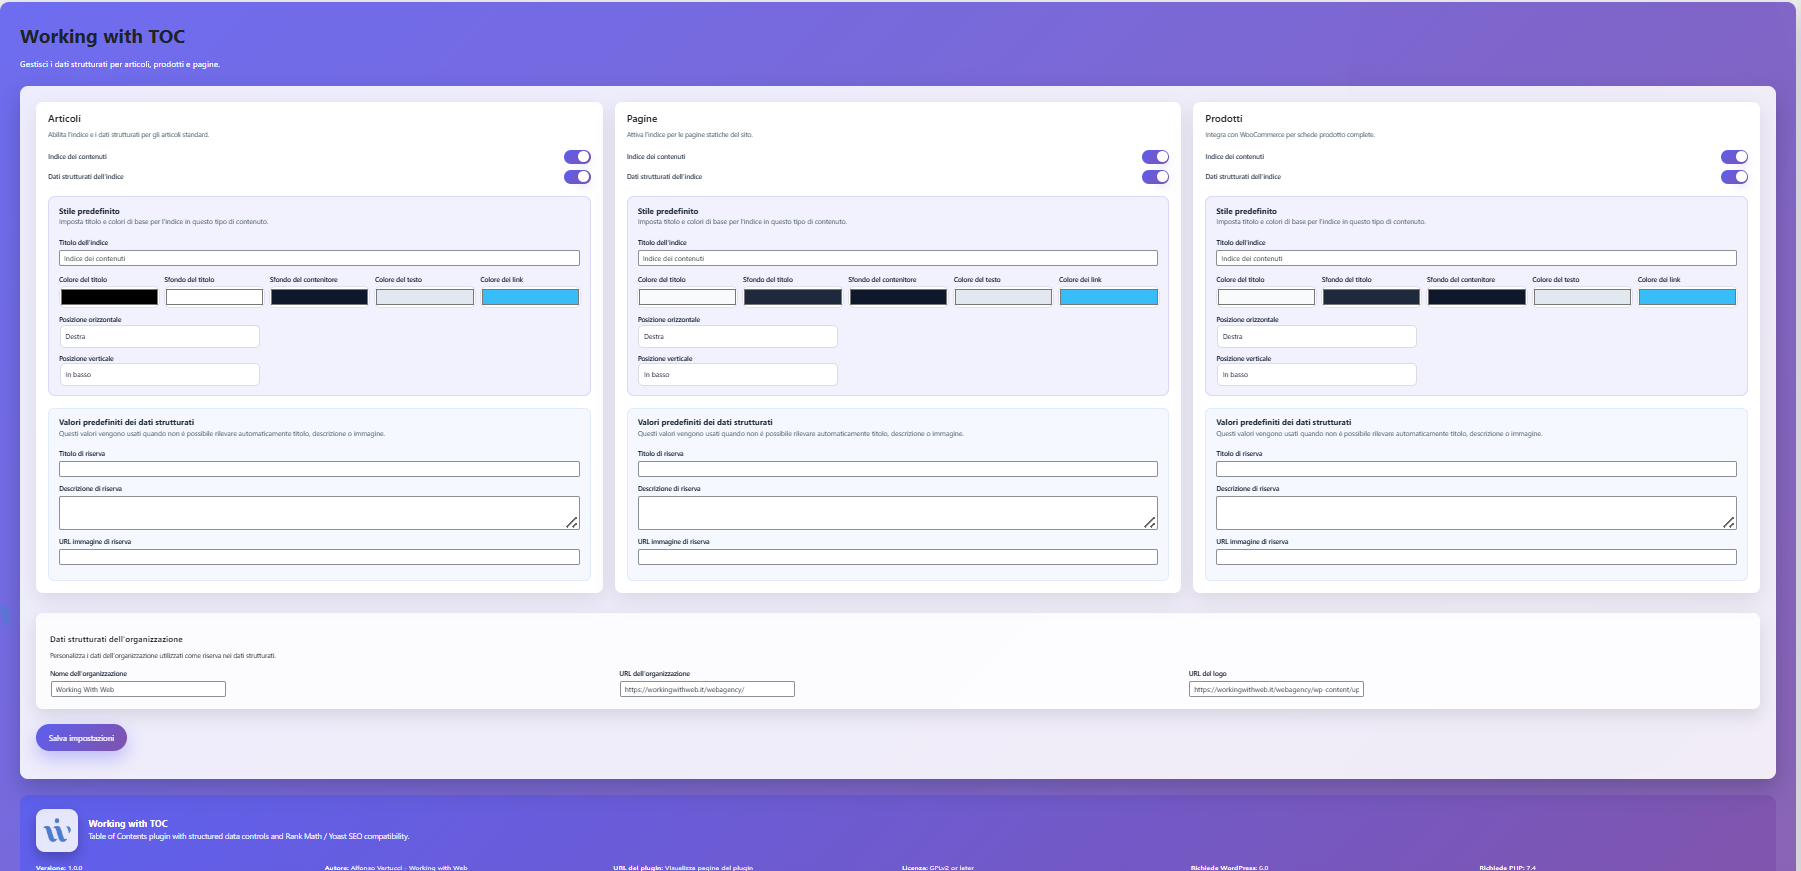Click the Nome dell'organizzazione field
This screenshot has height=871, width=1801.
tap(138, 689)
